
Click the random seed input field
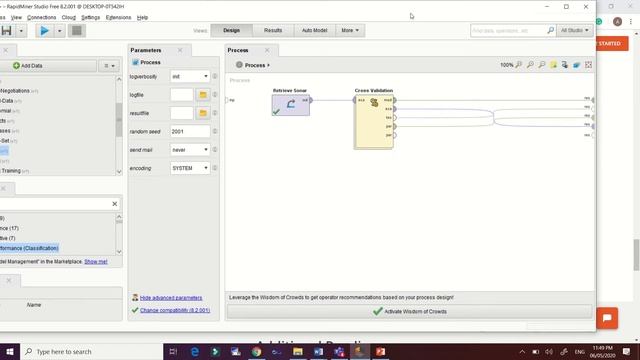click(190, 131)
